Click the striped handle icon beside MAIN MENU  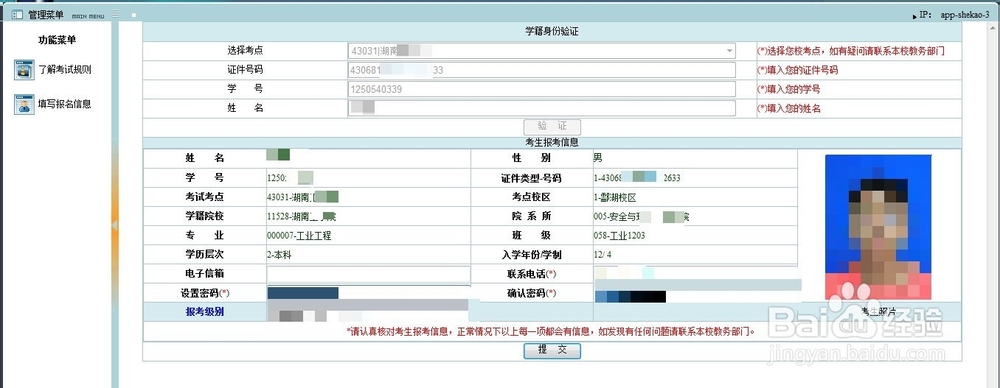115,14
